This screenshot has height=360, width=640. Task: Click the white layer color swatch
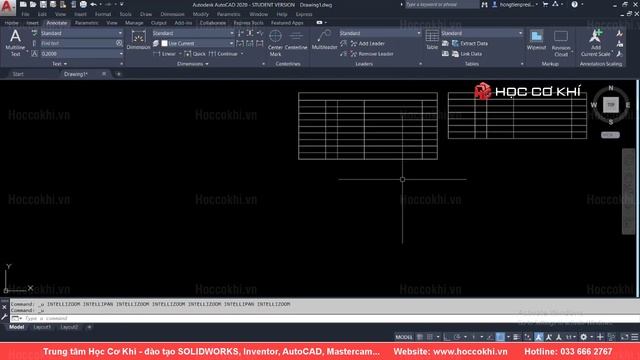164,43
